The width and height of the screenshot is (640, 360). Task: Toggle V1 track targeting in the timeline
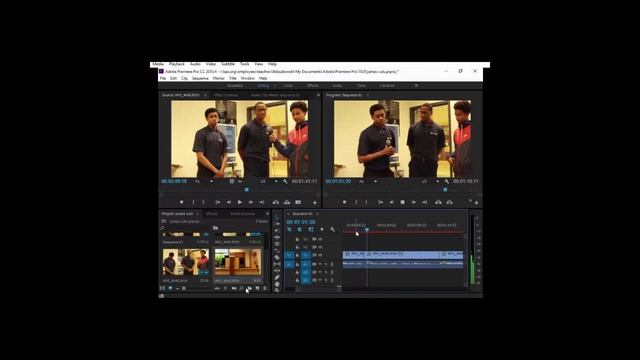click(x=306, y=255)
